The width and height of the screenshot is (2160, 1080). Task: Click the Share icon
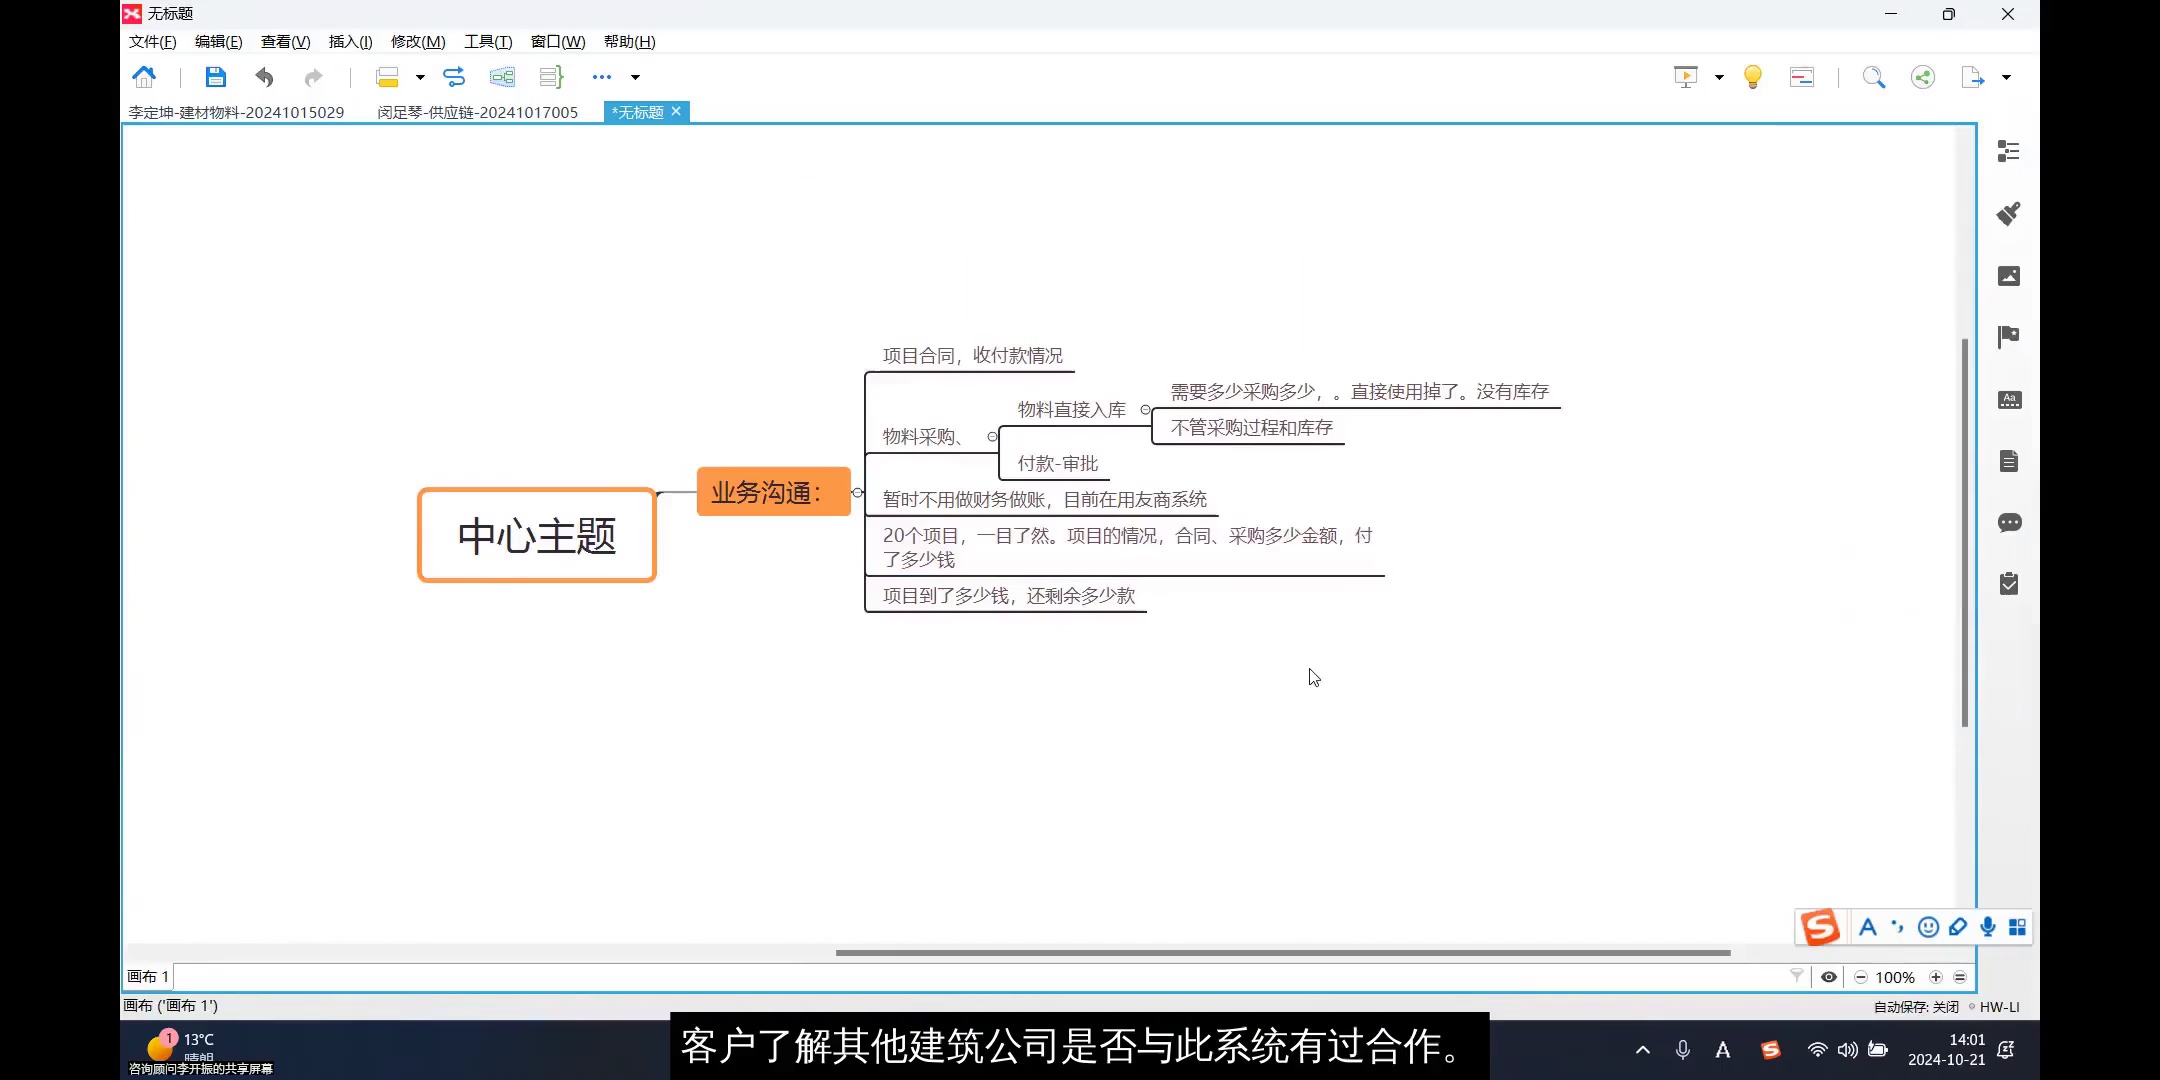[1923, 76]
